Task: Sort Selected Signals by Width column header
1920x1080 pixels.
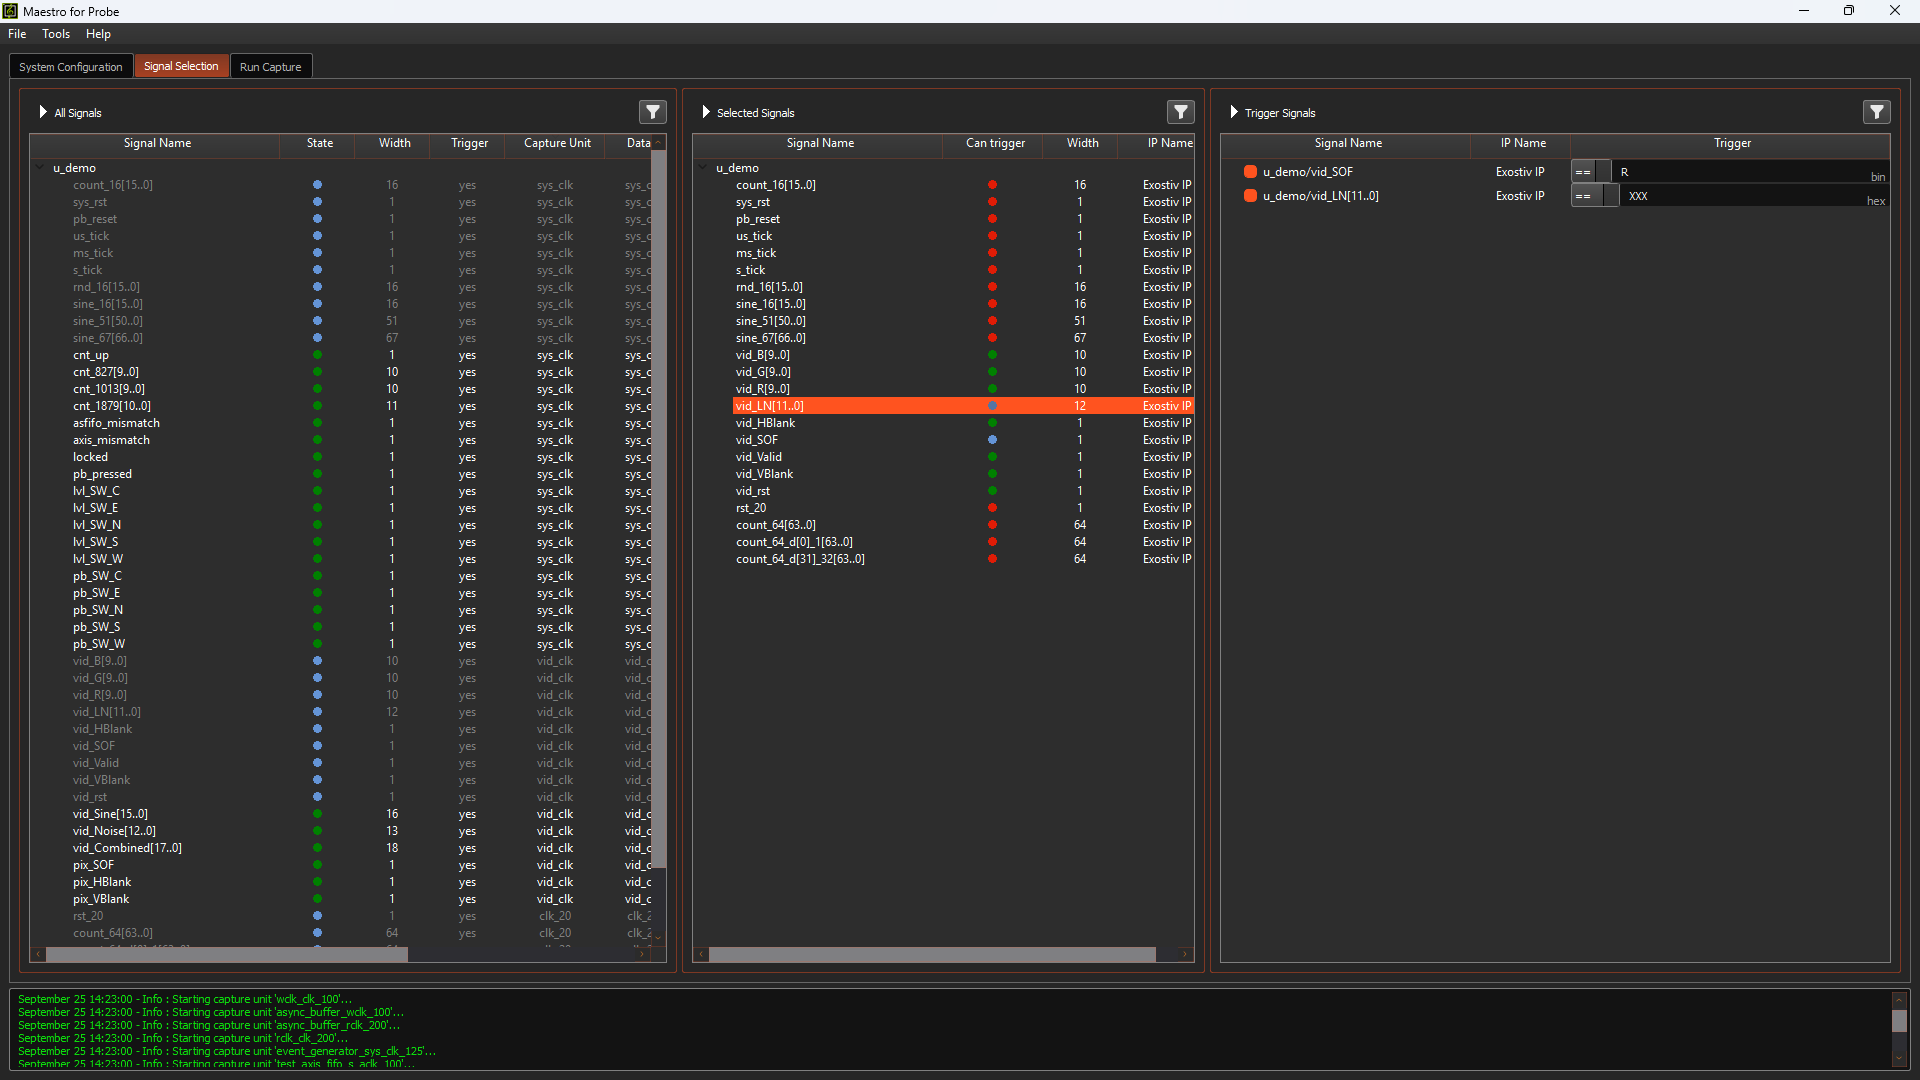Action: point(1082,144)
